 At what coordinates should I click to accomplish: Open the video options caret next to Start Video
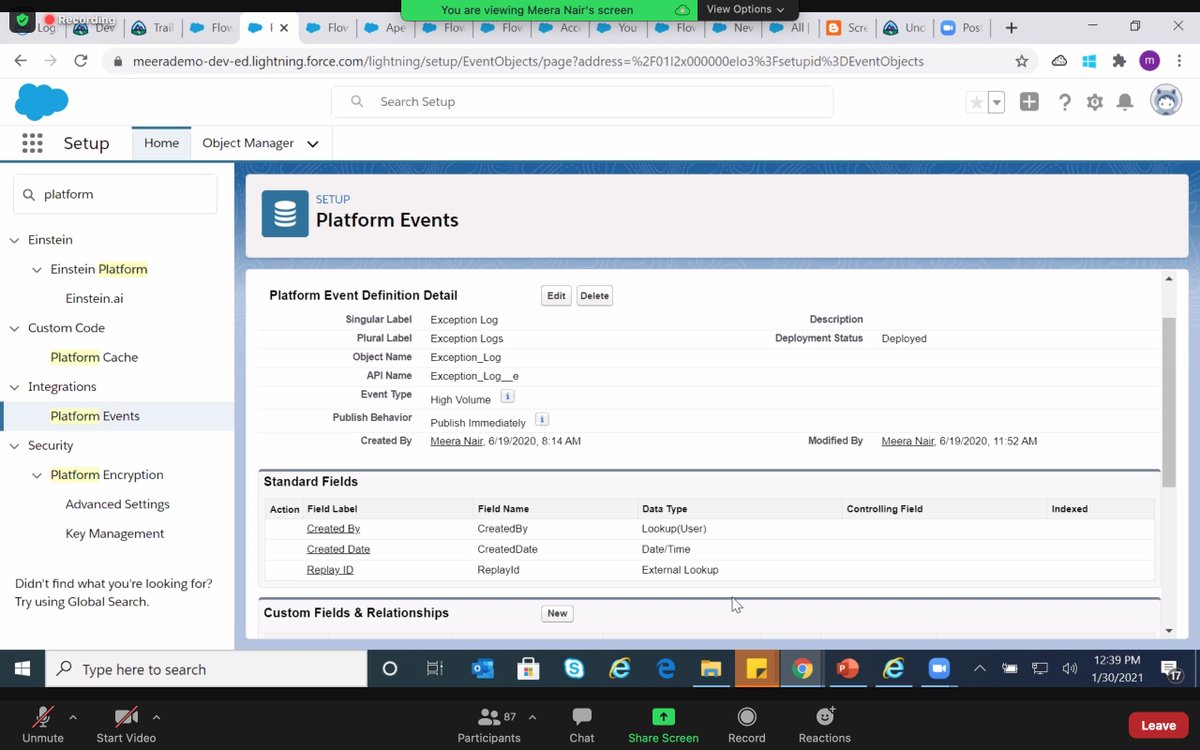(x=156, y=717)
